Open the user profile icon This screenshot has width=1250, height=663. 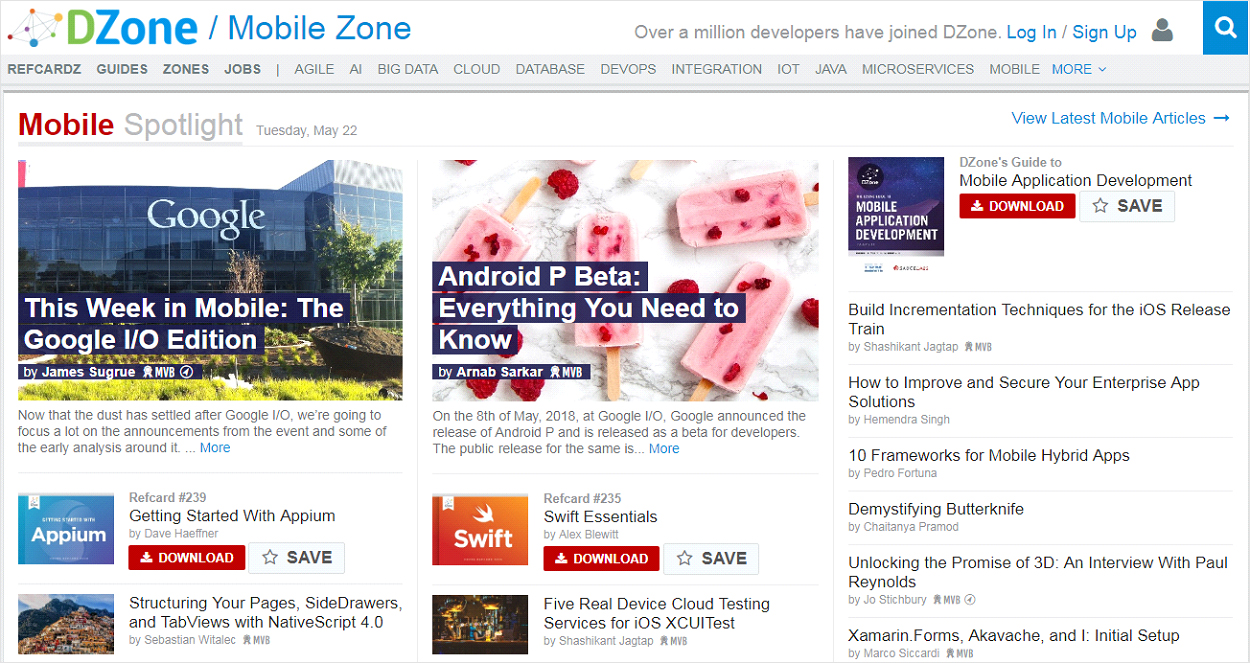[1162, 31]
